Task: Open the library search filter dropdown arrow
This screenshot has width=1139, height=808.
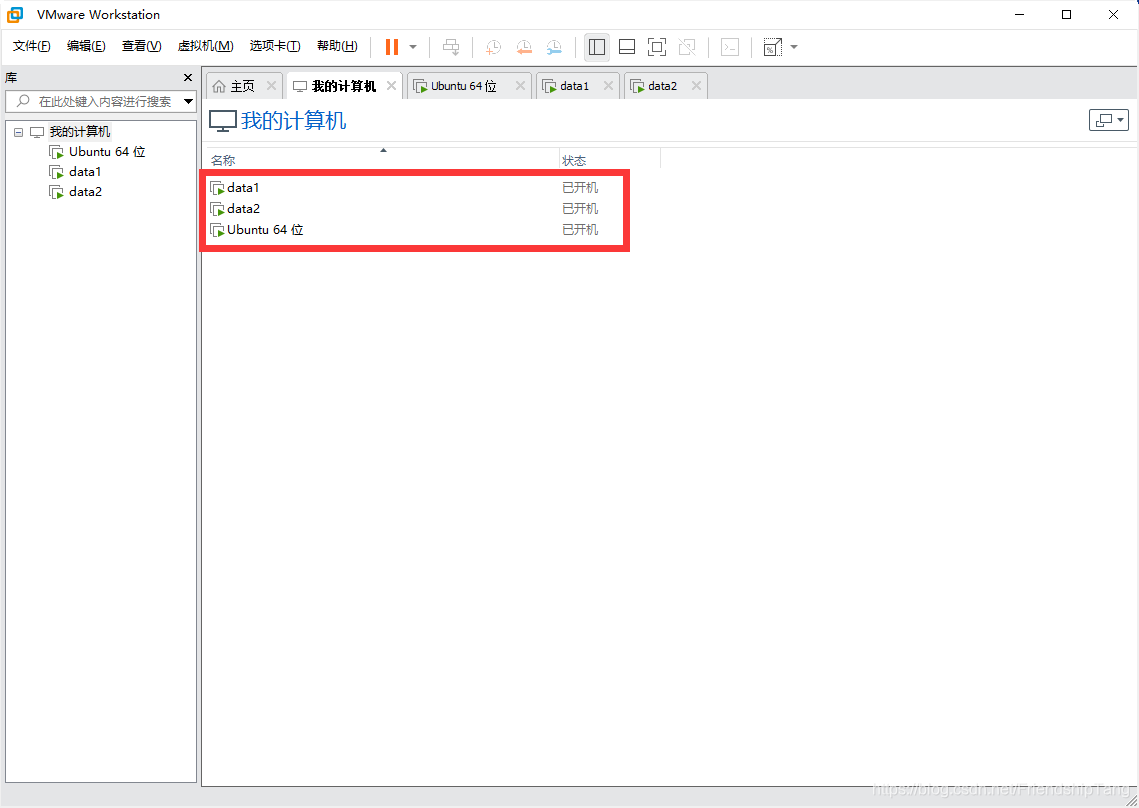Action: click(x=189, y=102)
